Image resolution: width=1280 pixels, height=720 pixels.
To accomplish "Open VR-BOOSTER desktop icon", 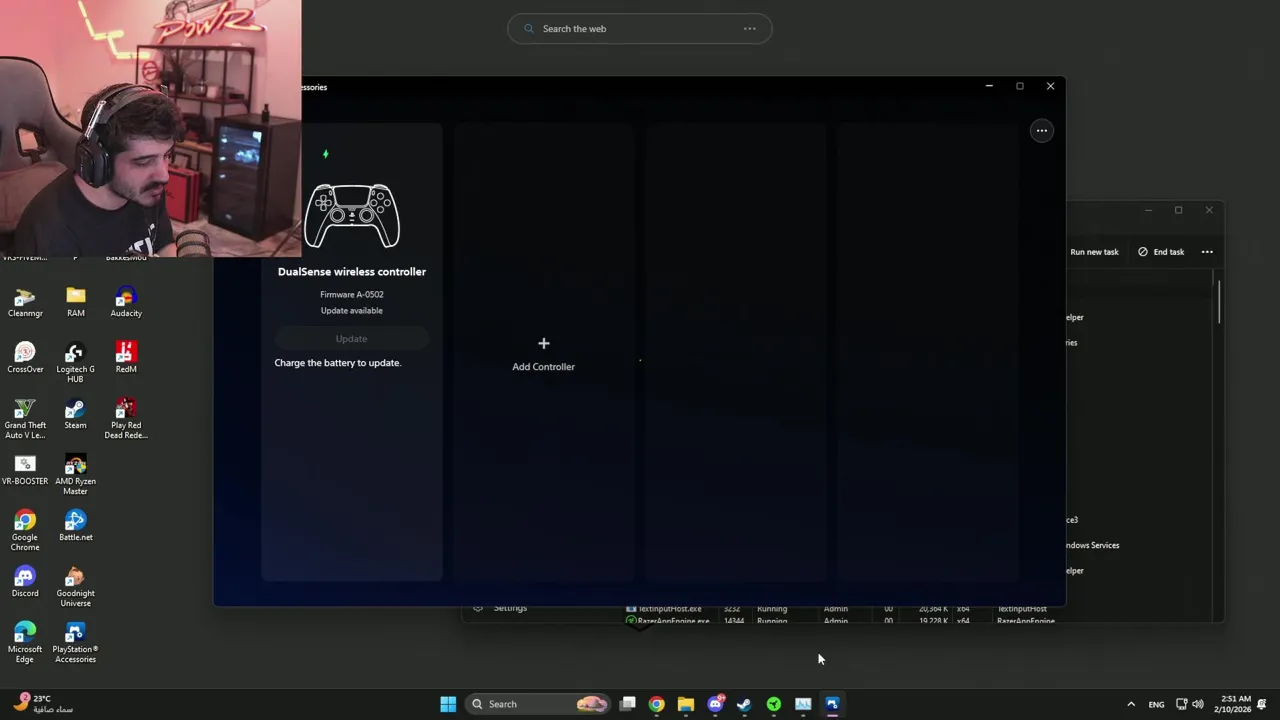I will (x=25, y=470).
